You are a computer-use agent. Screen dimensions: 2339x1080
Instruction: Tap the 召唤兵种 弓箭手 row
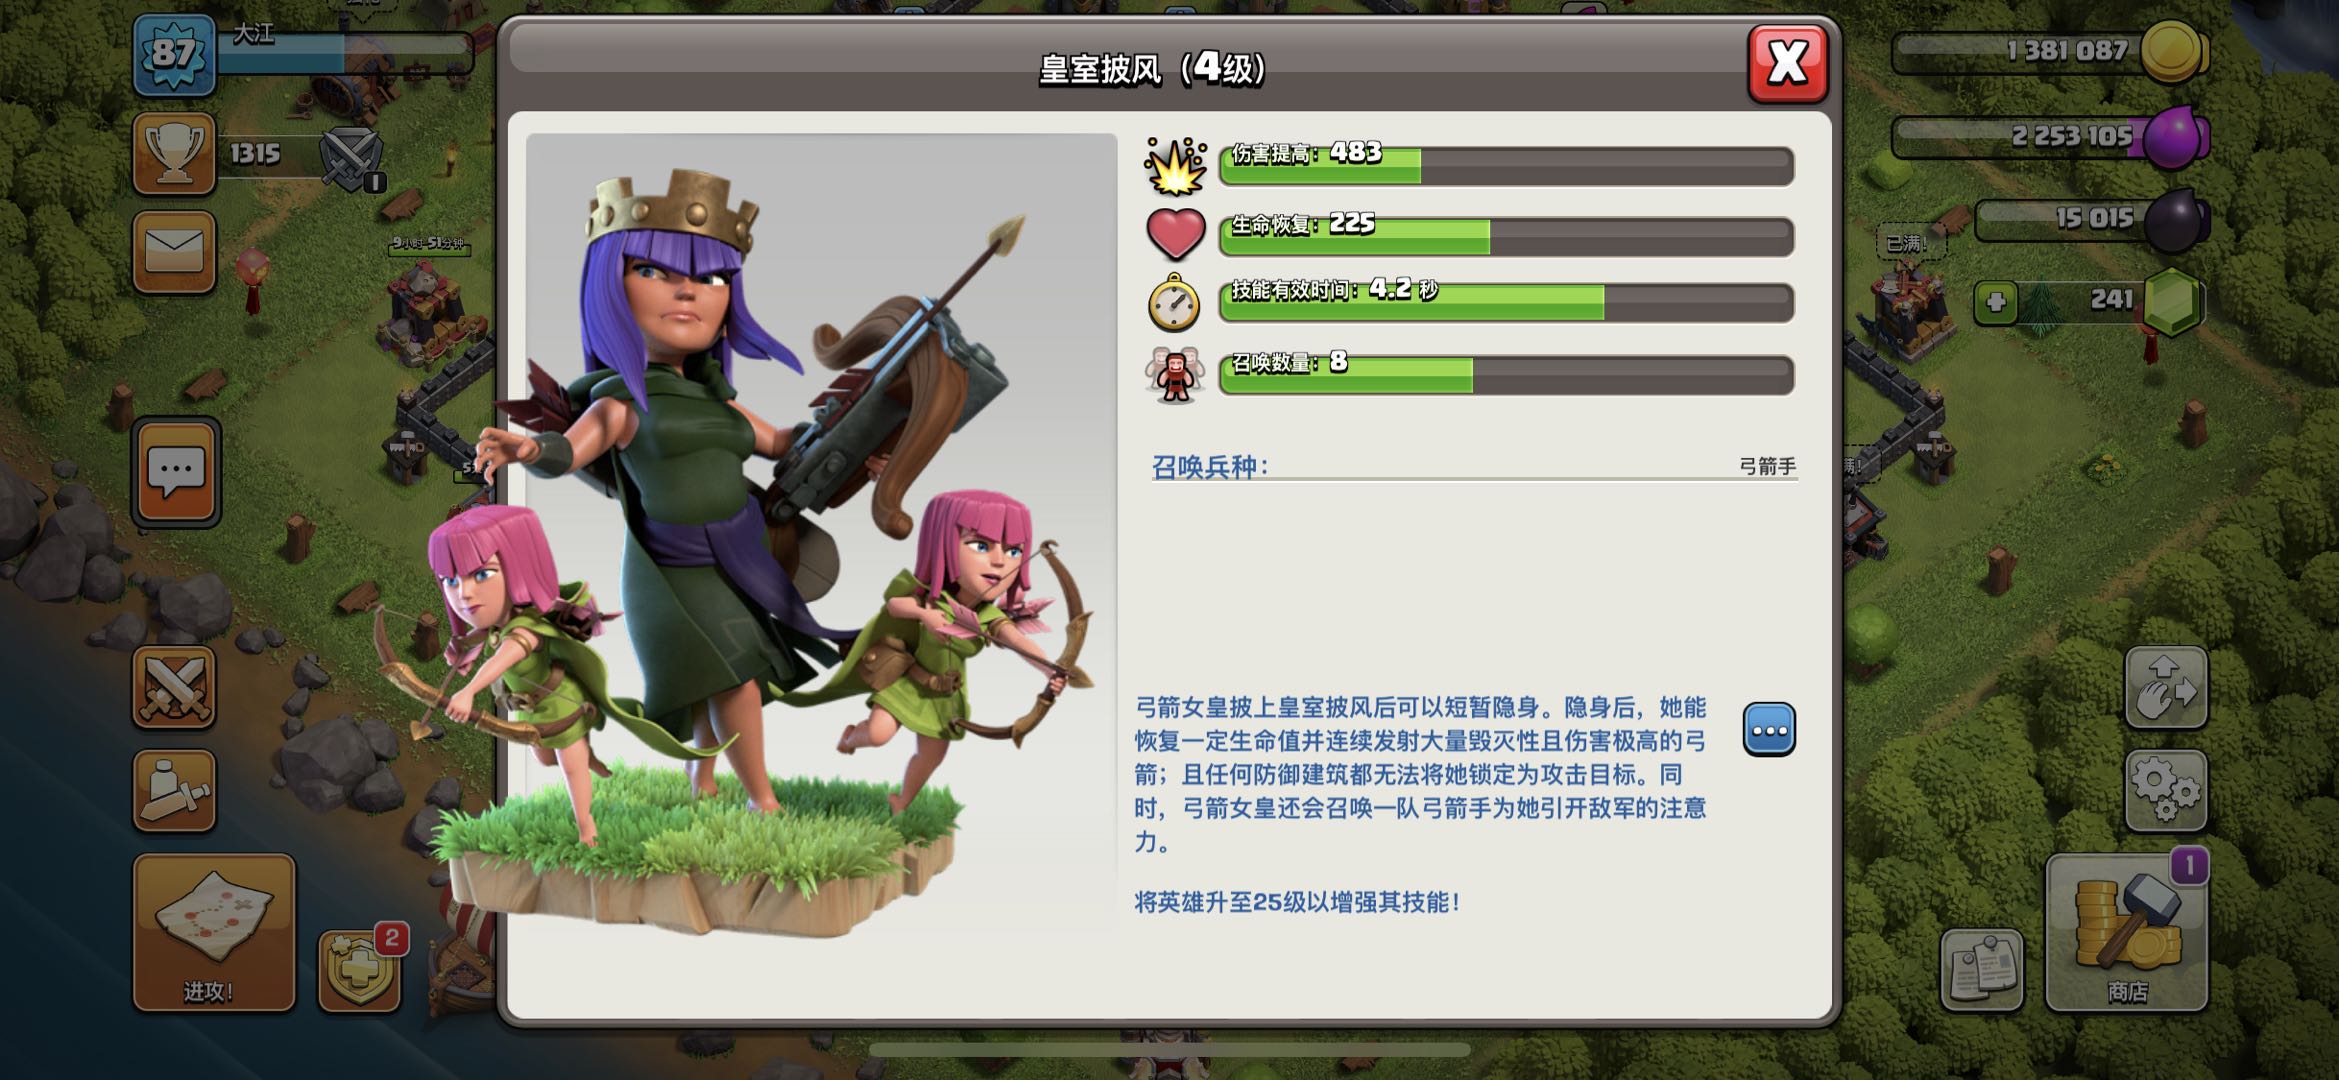pyautogui.click(x=1474, y=466)
